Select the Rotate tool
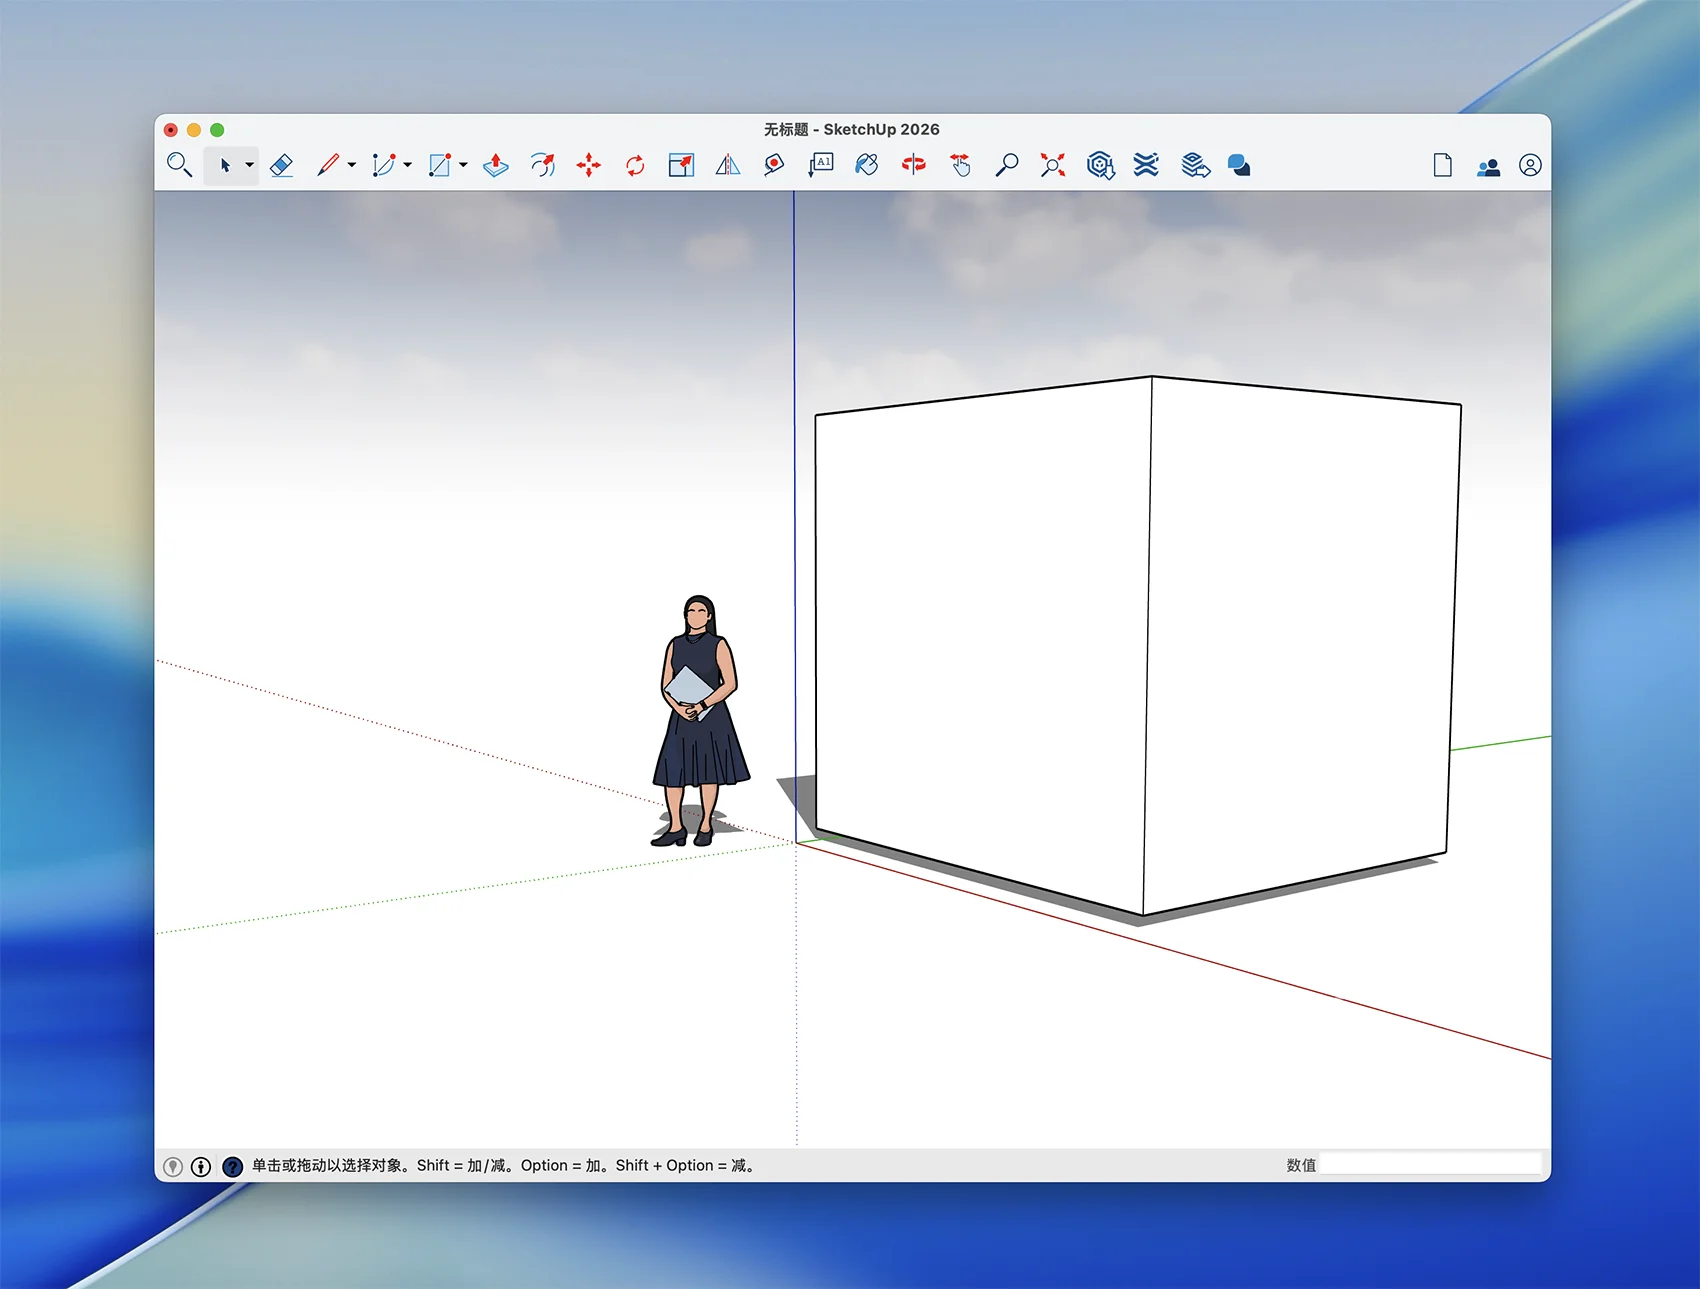 [x=635, y=165]
